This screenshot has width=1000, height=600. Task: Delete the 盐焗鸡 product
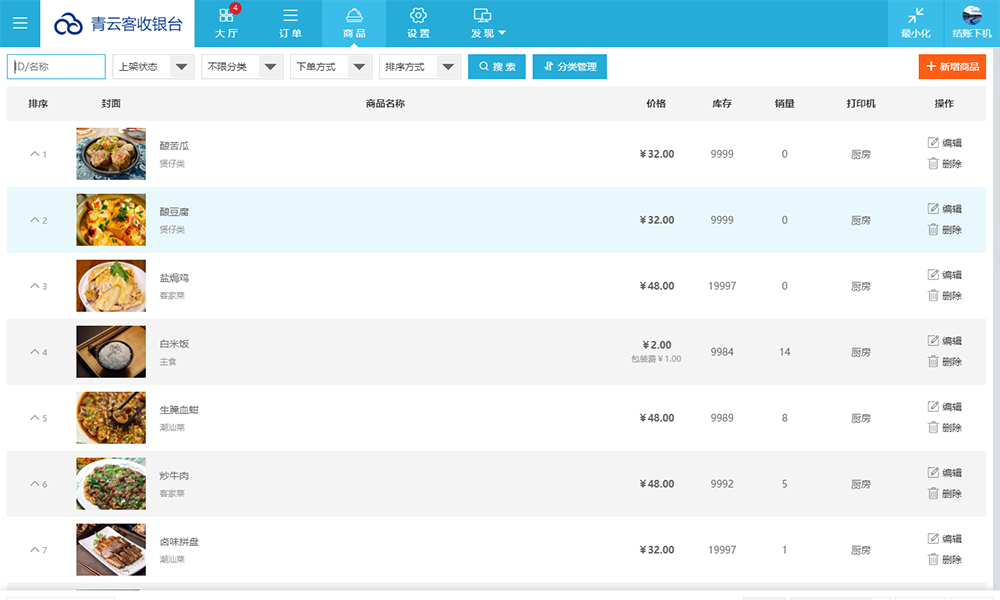945,296
